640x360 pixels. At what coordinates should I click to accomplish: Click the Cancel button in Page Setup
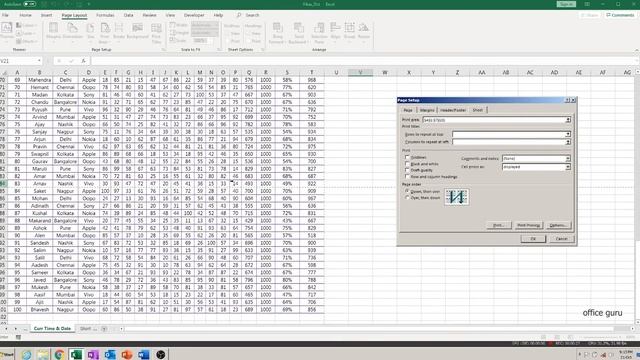pyautogui.click(x=561, y=239)
